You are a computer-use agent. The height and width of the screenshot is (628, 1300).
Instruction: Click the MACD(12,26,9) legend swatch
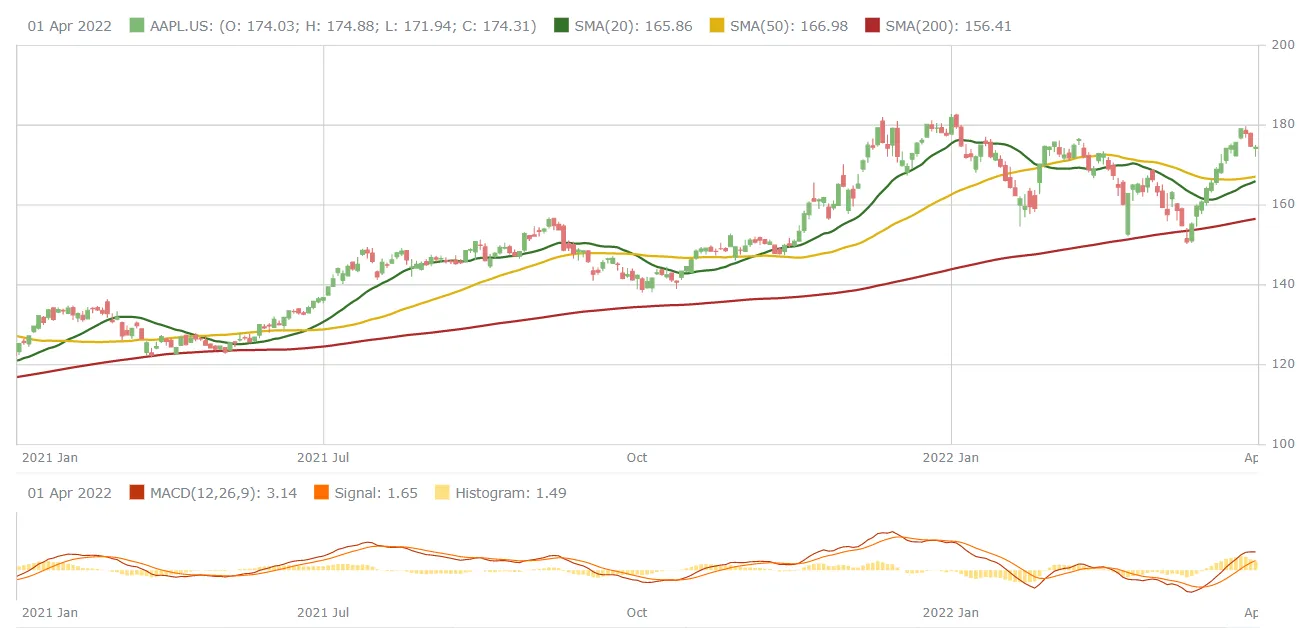[137, 493]
